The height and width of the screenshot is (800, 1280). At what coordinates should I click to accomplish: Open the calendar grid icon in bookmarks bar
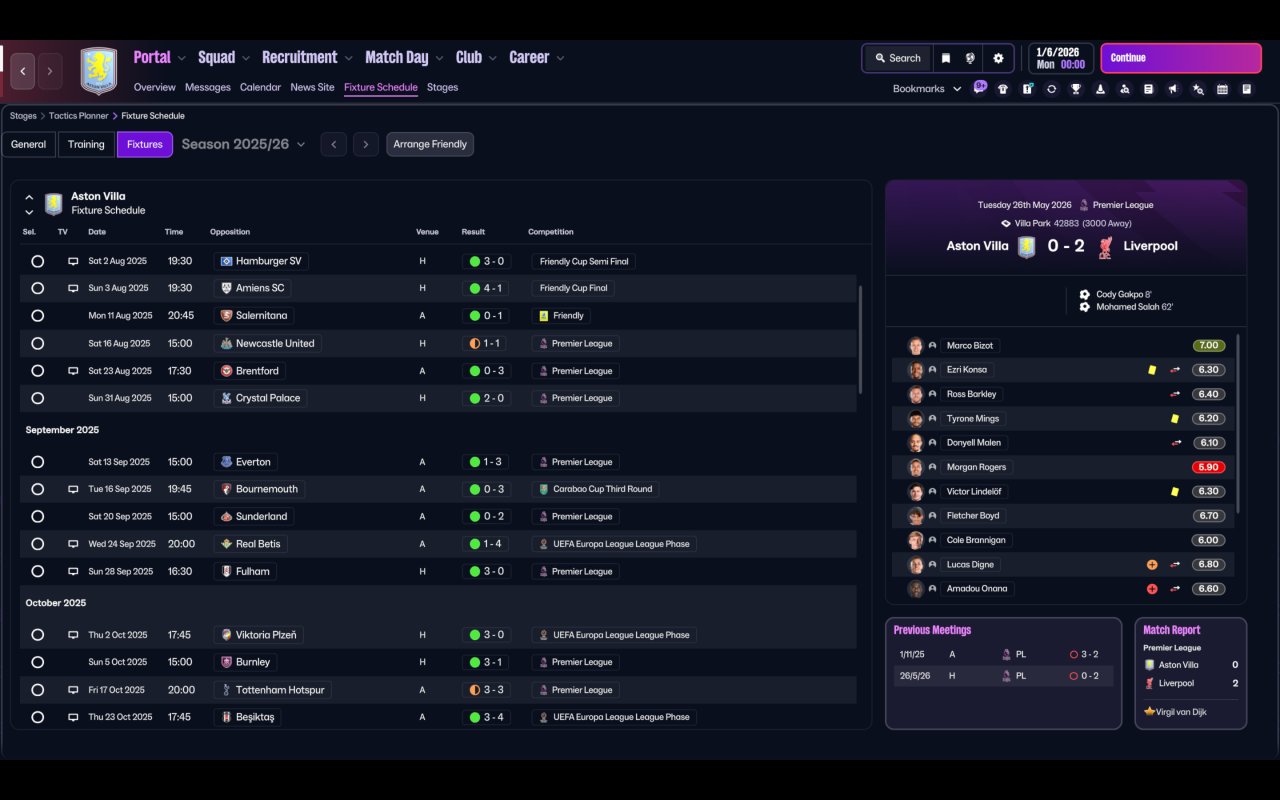1222,89
